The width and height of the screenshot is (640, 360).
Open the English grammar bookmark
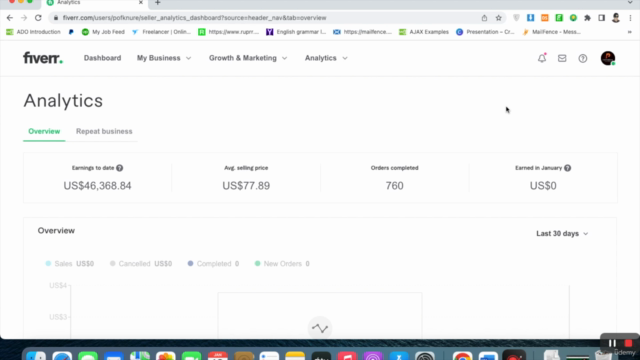296,32
